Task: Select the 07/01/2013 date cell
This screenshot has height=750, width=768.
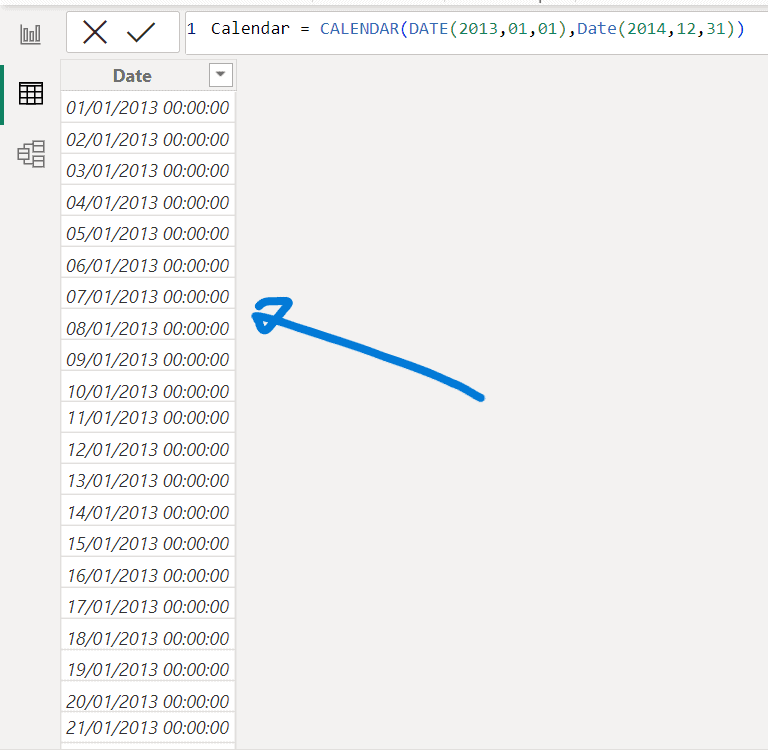Action: (147, 296)
